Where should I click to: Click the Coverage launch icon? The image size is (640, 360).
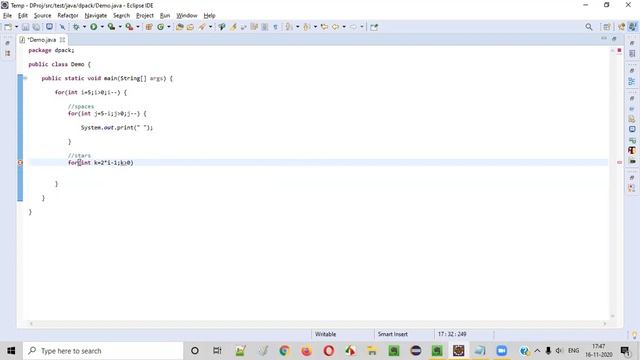click(x=111, y=27)
